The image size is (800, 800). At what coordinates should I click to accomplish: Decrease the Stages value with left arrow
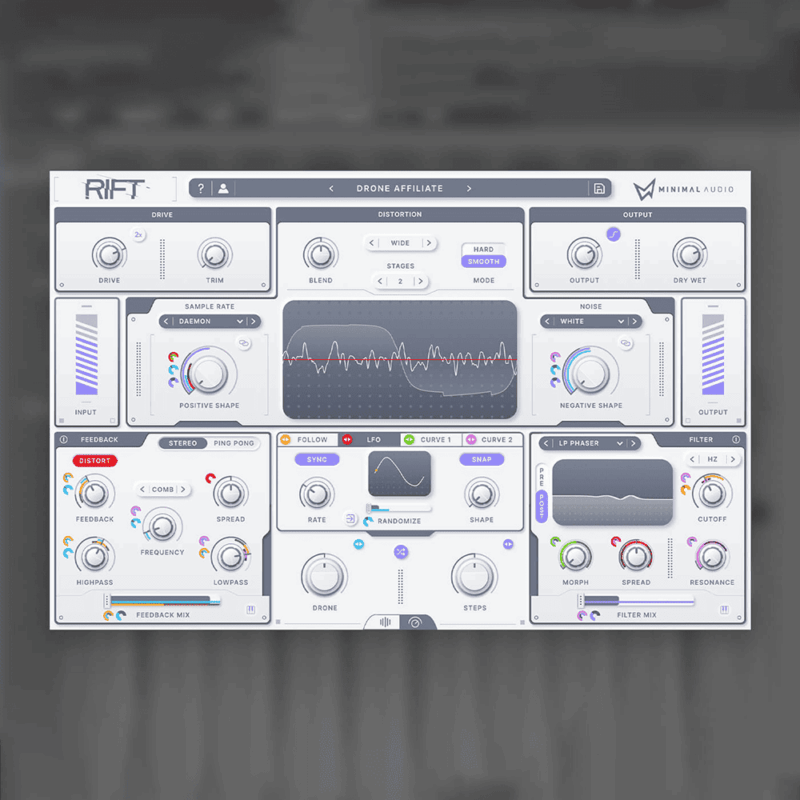pyautogui.click(x=380, y=281)
